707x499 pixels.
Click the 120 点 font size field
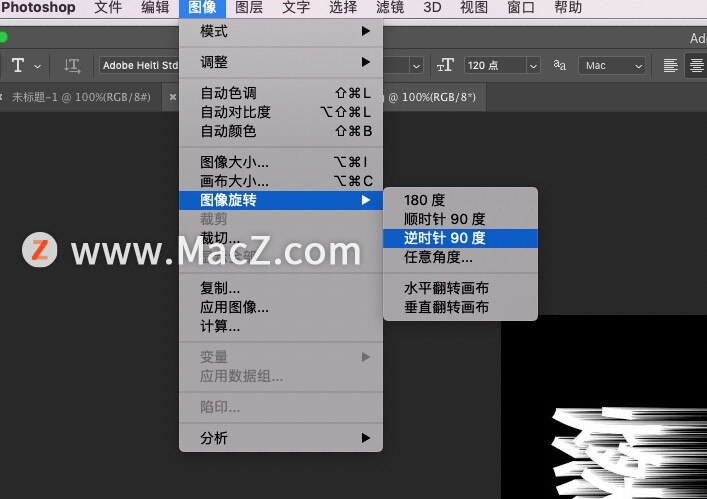point(495,65)
